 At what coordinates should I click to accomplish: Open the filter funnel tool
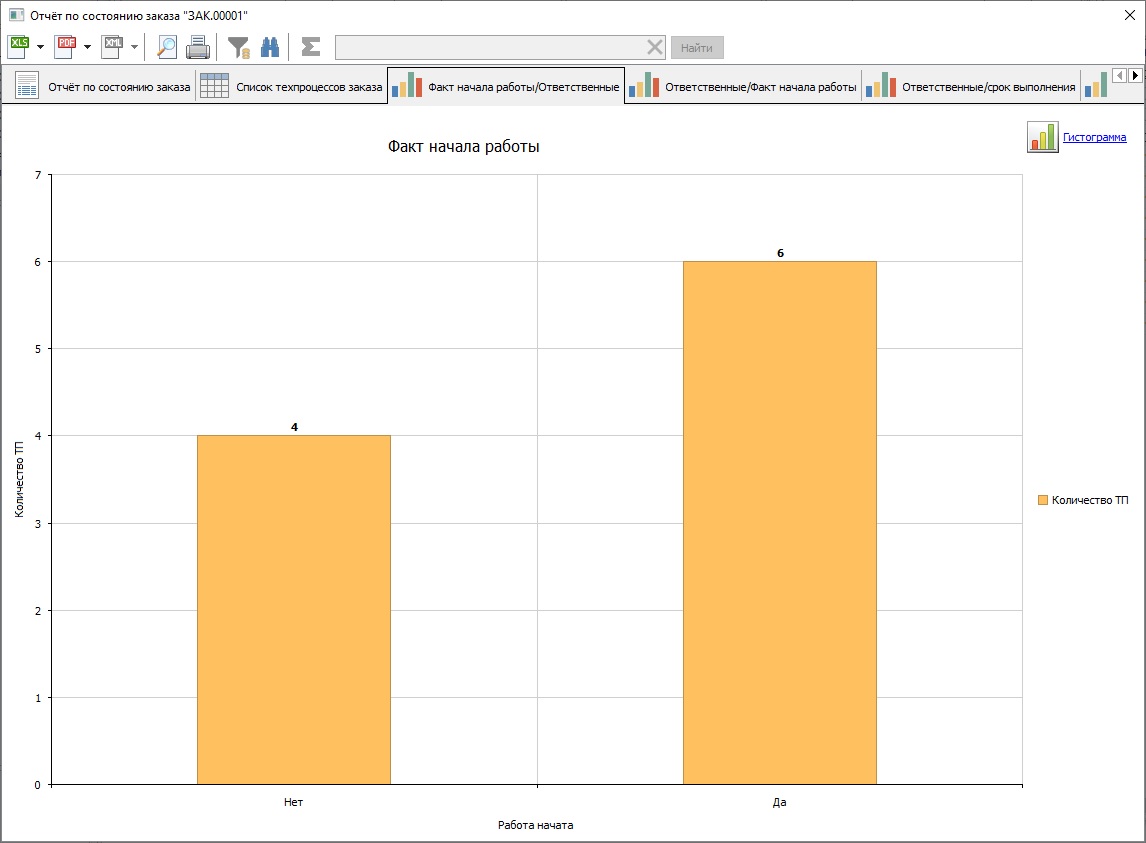coord(238,46)
